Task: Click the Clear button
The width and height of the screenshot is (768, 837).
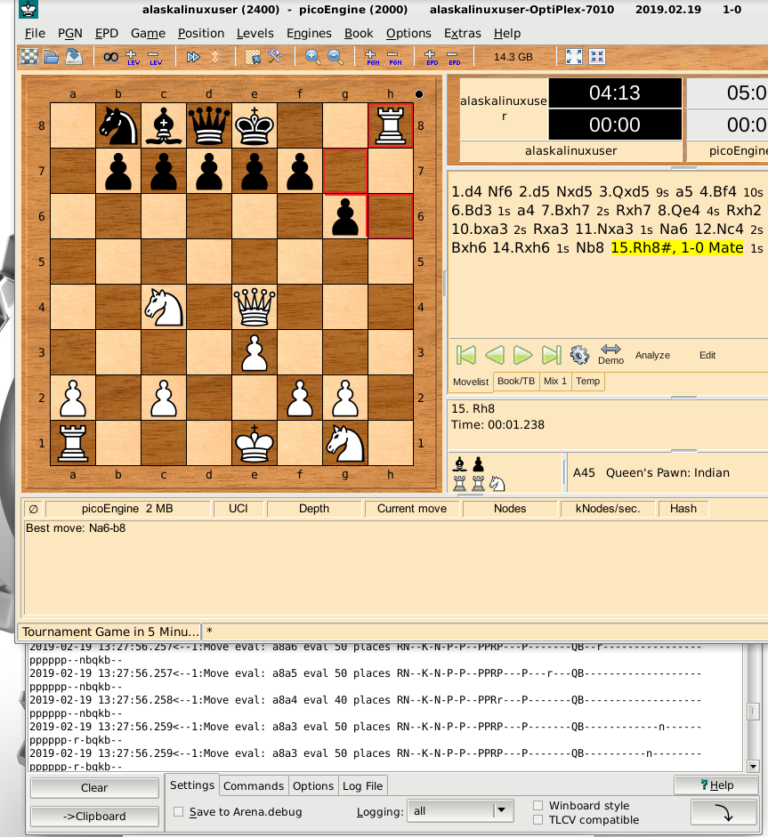Action: [x=94, y=788]
